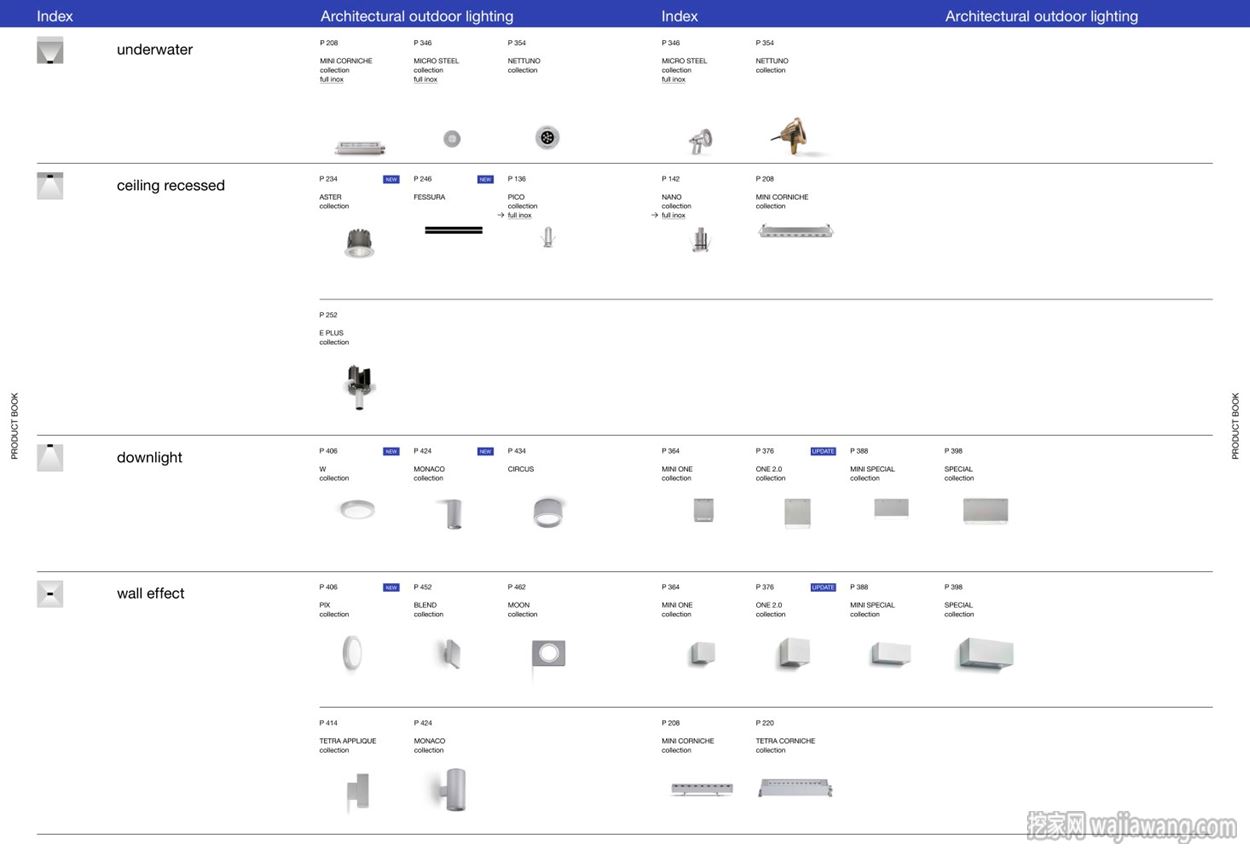This screenshot has width=1250, height=853.
Task: Click the NEW badge in the PIX entry
Action: click(x=391, y=588)
